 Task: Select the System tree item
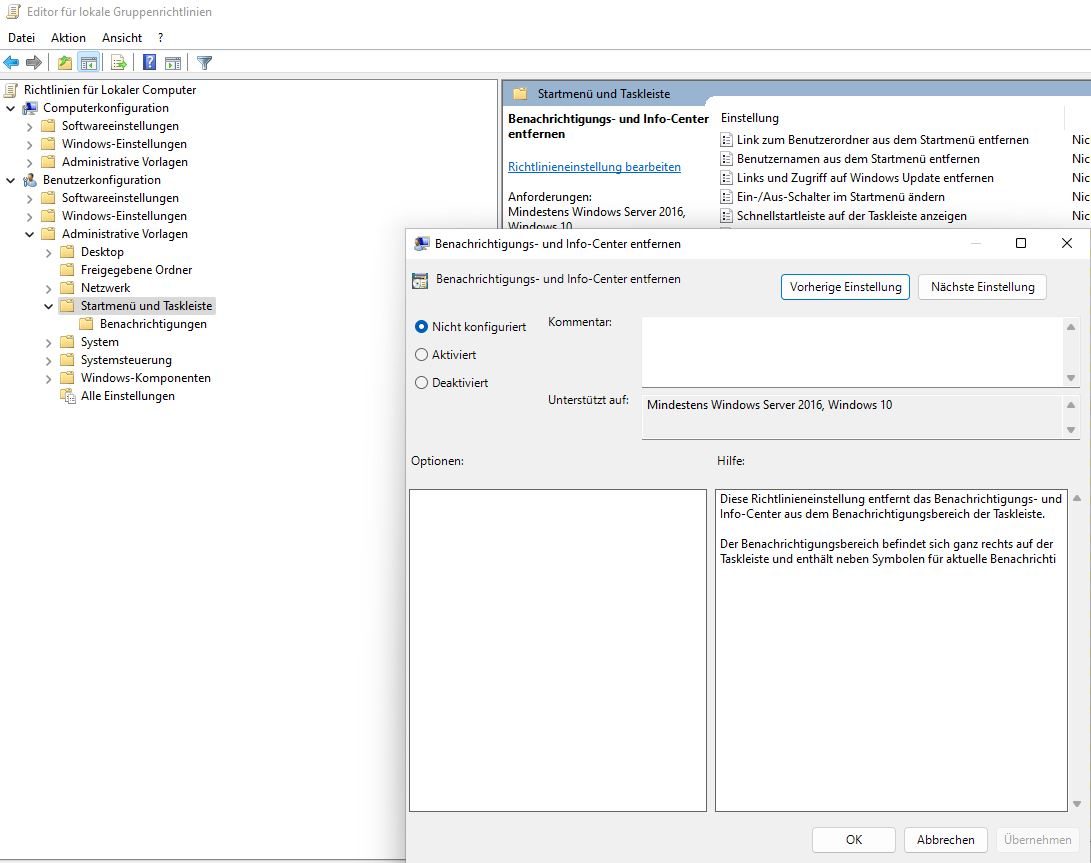coord(99,342)
